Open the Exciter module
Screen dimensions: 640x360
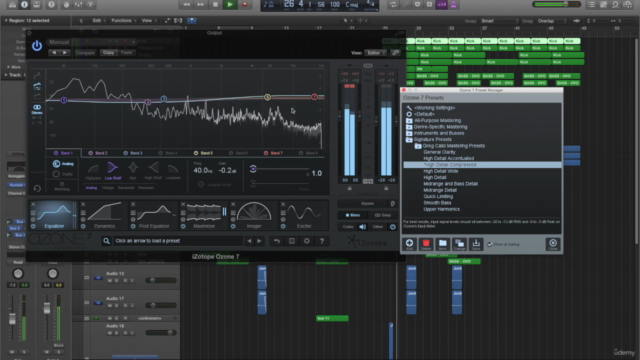pos(304,215)
